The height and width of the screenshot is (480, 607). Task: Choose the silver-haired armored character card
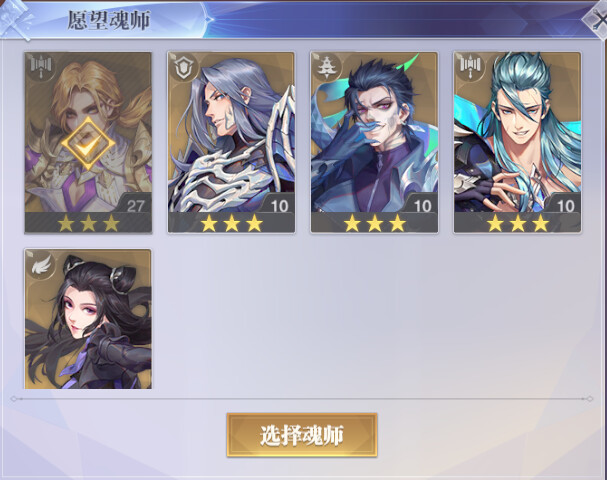pos(231,143)
